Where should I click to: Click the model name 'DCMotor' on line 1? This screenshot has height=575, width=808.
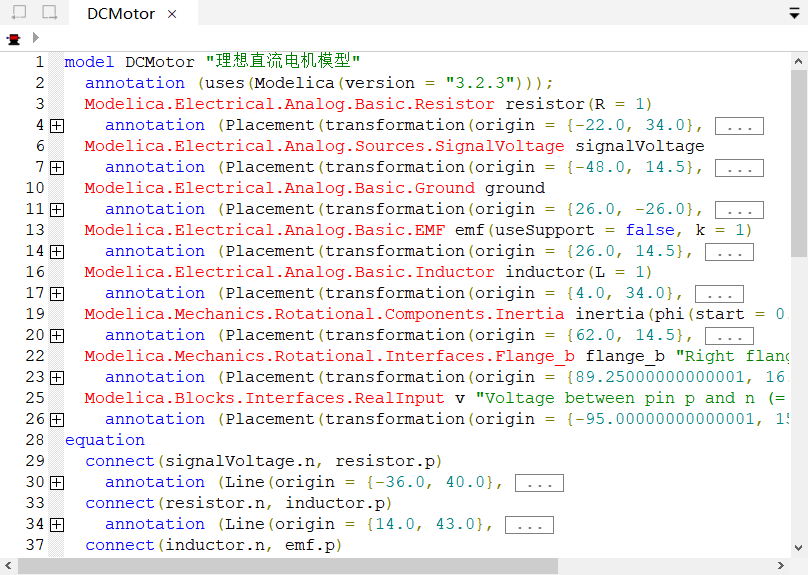pyautogui.click(x=160, y=62)
